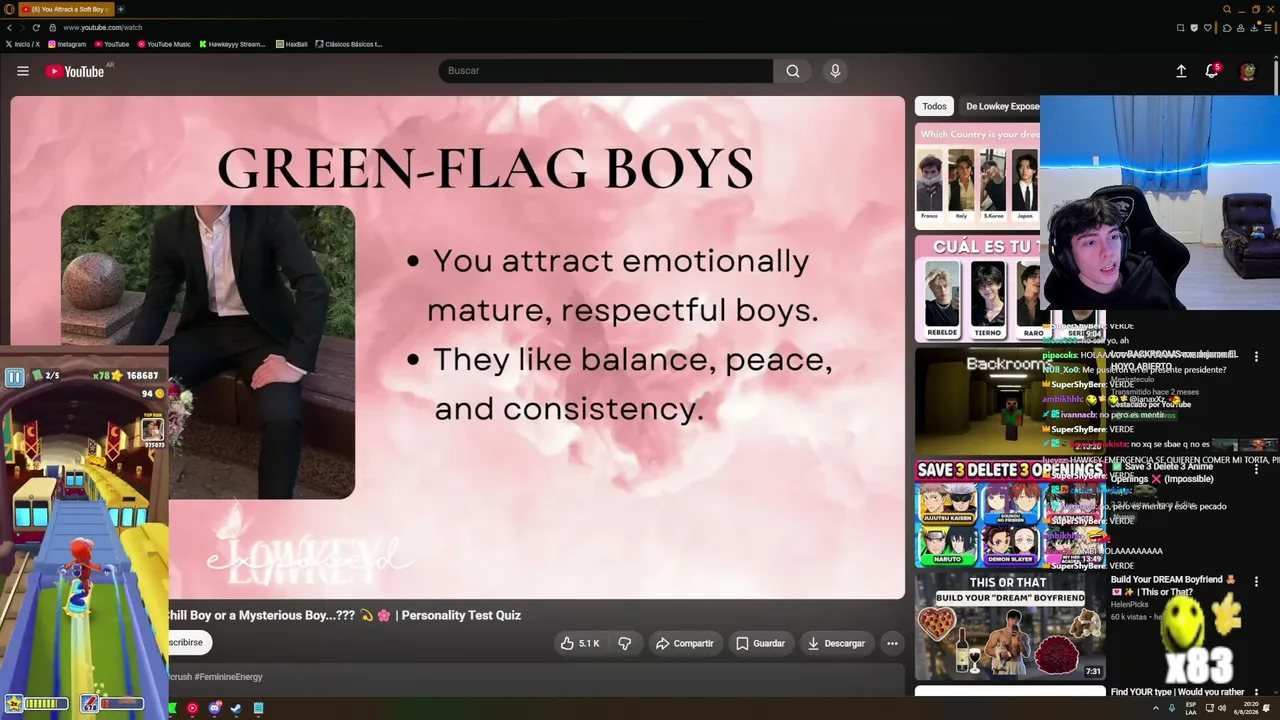Open options for Save 3 Delete 3 video
1280x720 pixels.
click(x=1256, y=468)
